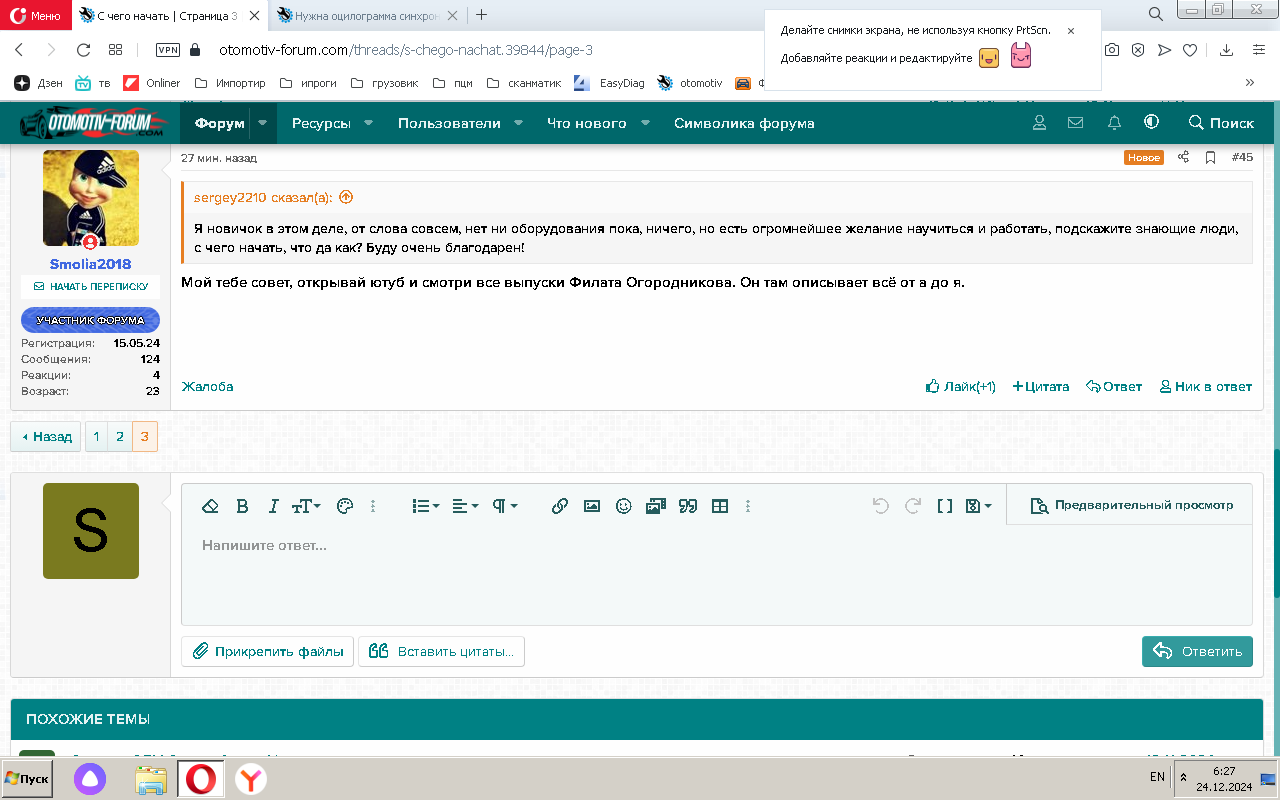1280x800 pixels.
Task: Share post #45 via share icon
Action: (x=1183, y=158)
